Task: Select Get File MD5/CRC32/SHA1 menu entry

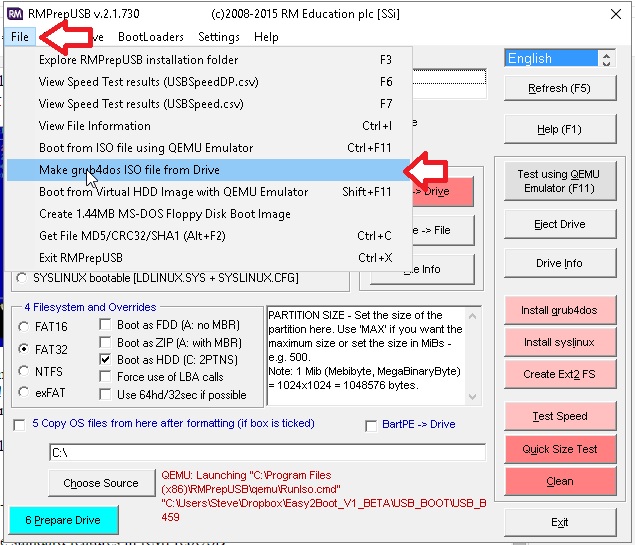Action: click(x=209, y=236)
